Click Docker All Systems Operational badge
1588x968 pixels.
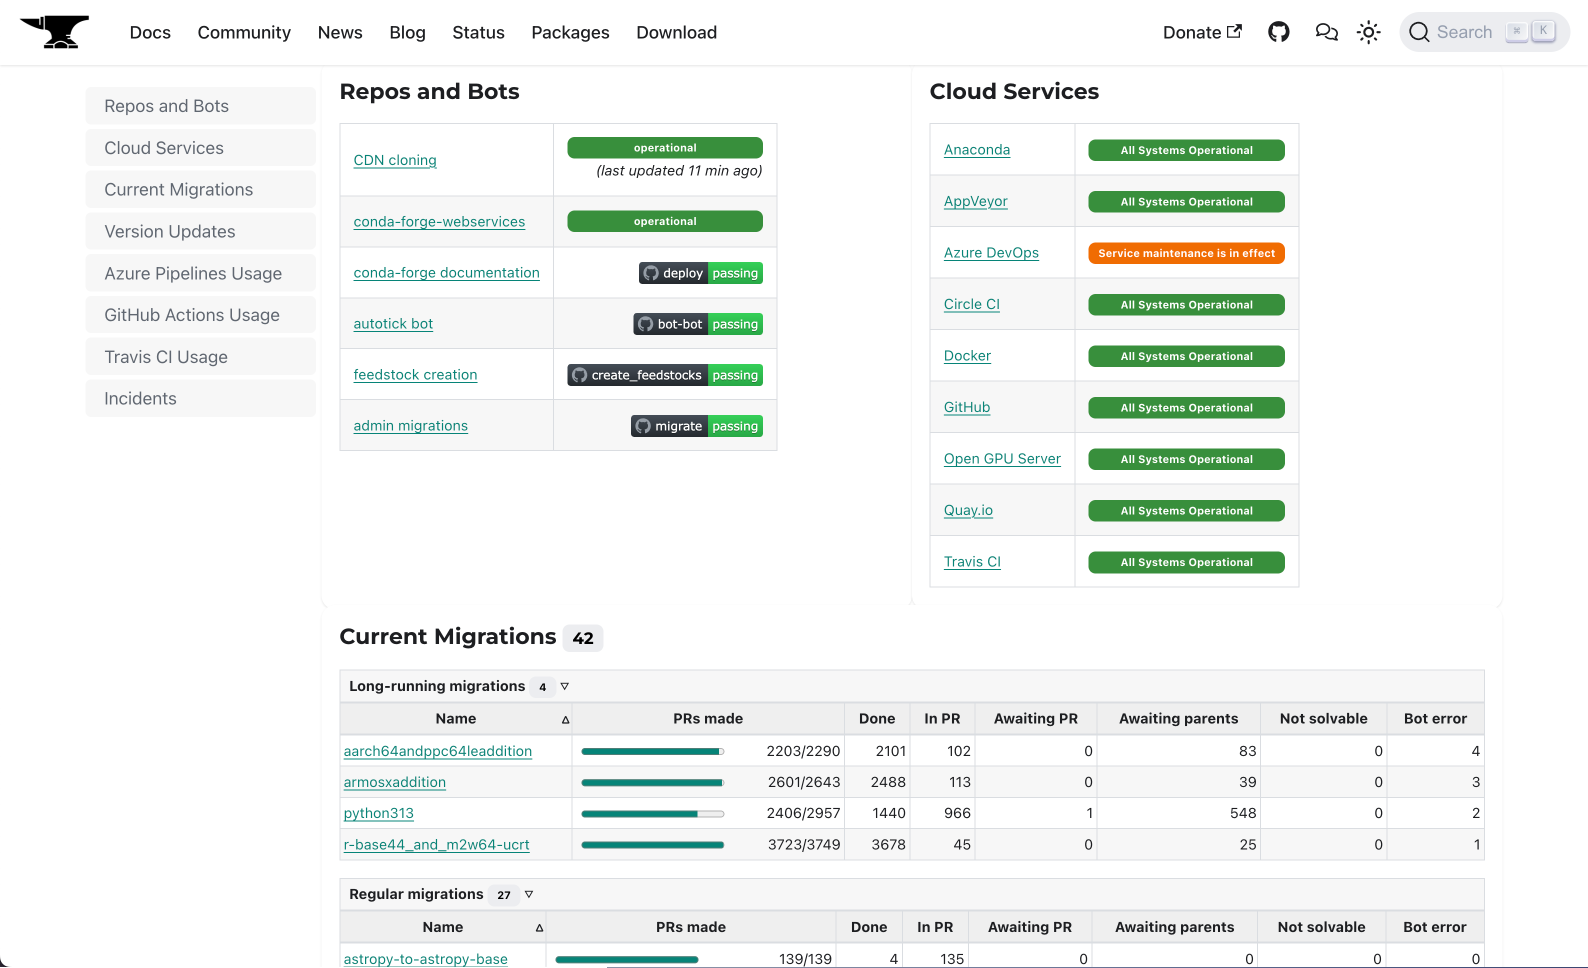point(1187,356)
